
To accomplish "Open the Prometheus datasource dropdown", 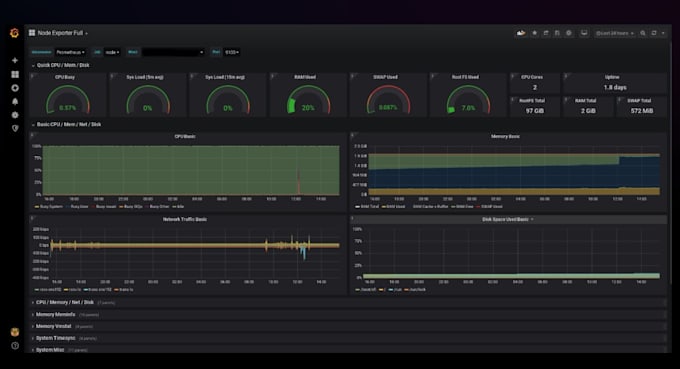I will click(71, 52).
